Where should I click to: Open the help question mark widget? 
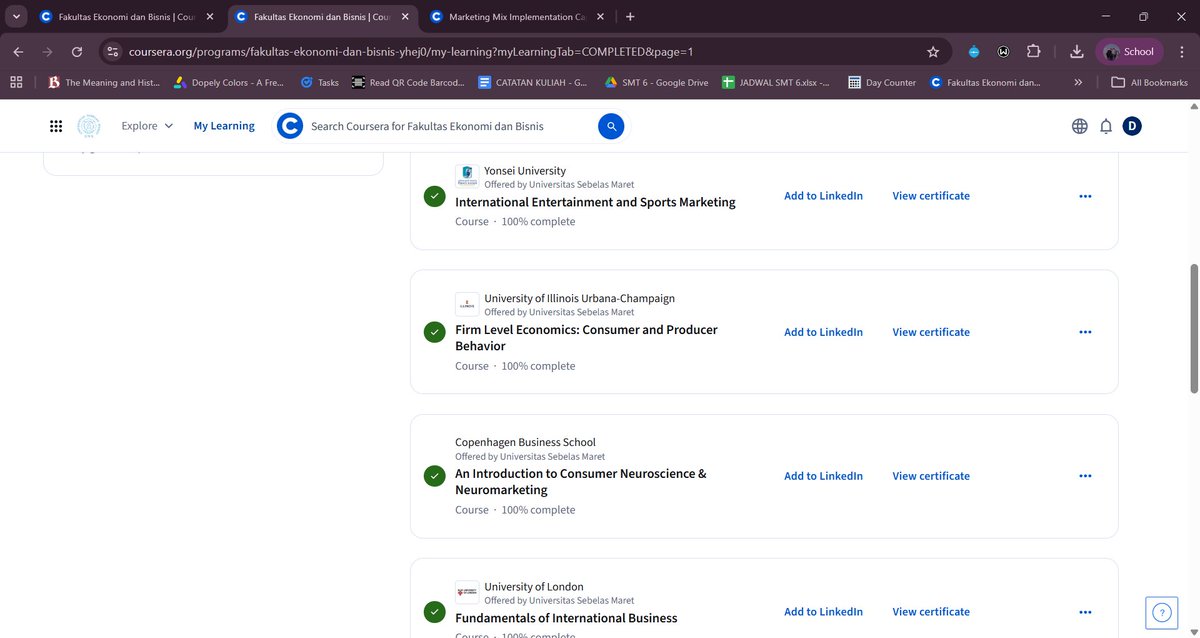(x=1161, y=613)
